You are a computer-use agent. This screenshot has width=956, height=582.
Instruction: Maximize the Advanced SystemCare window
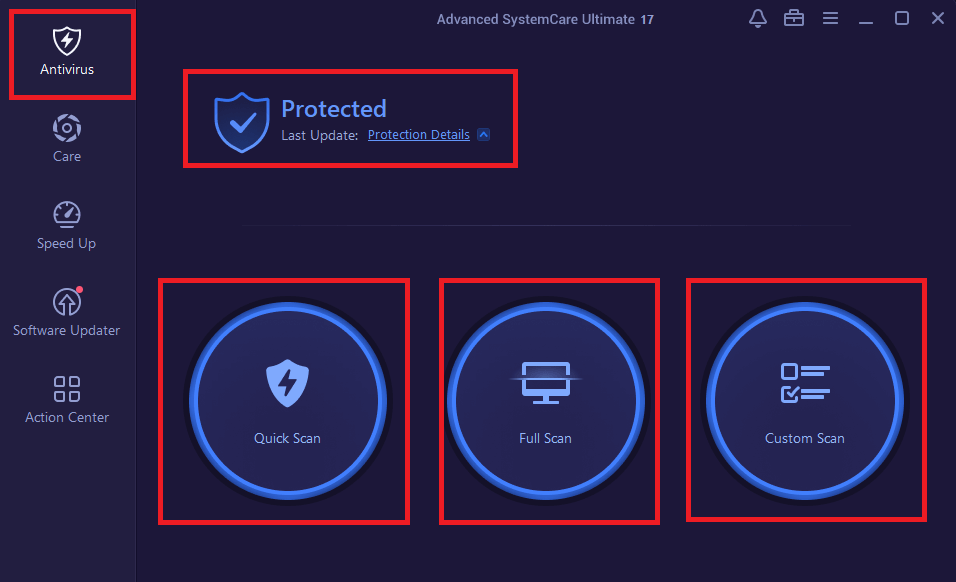click(x=902, y=18)
